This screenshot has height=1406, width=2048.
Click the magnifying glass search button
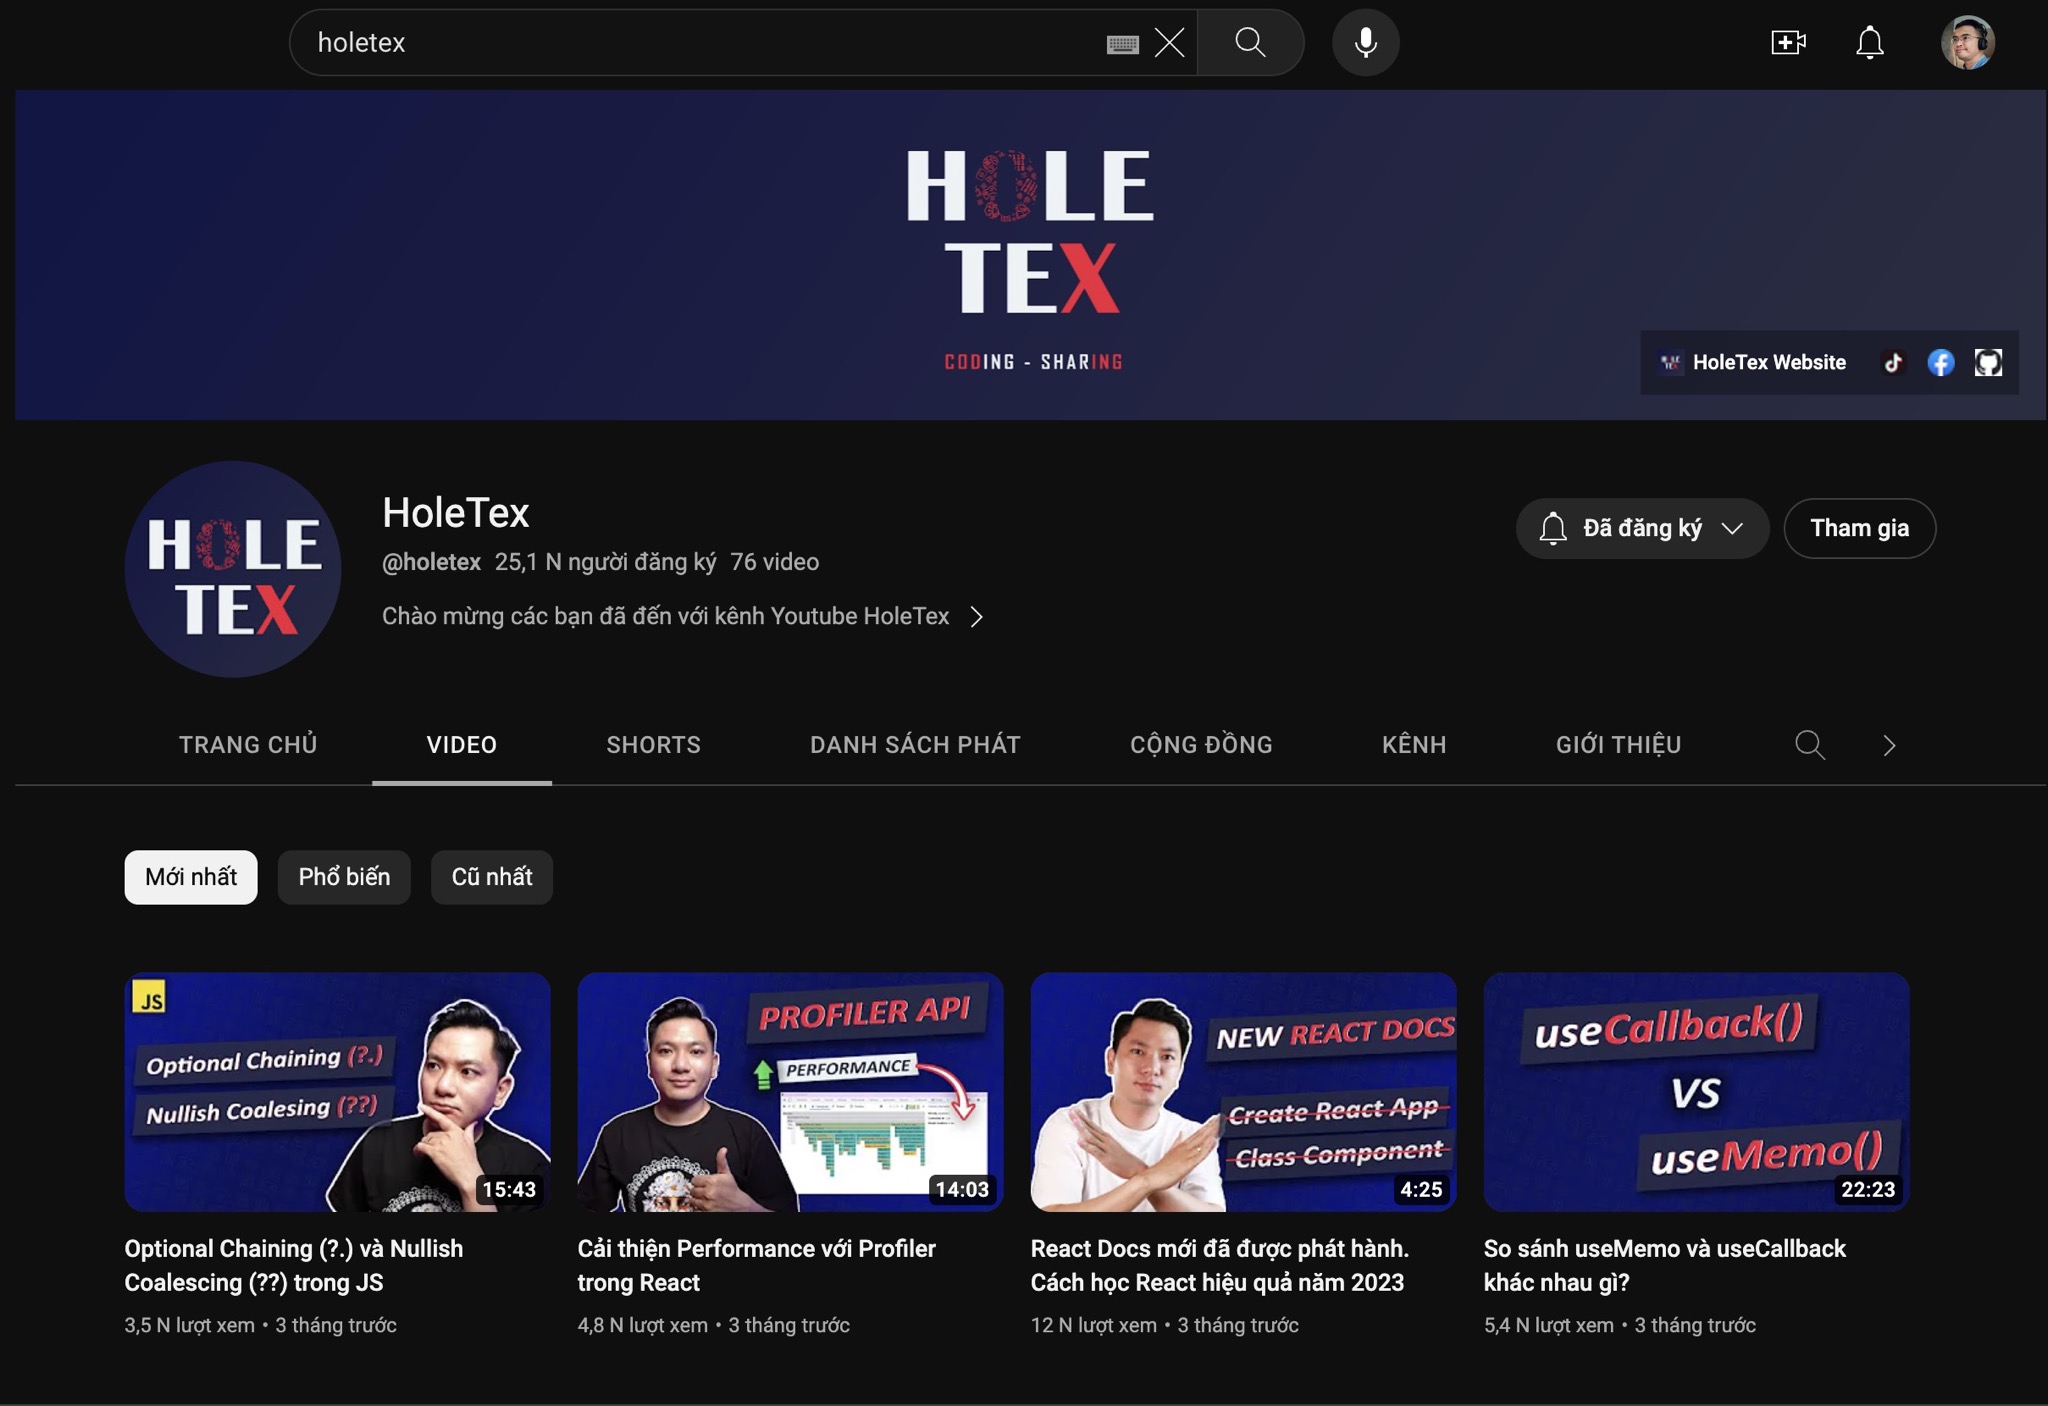pos(1250,42)
